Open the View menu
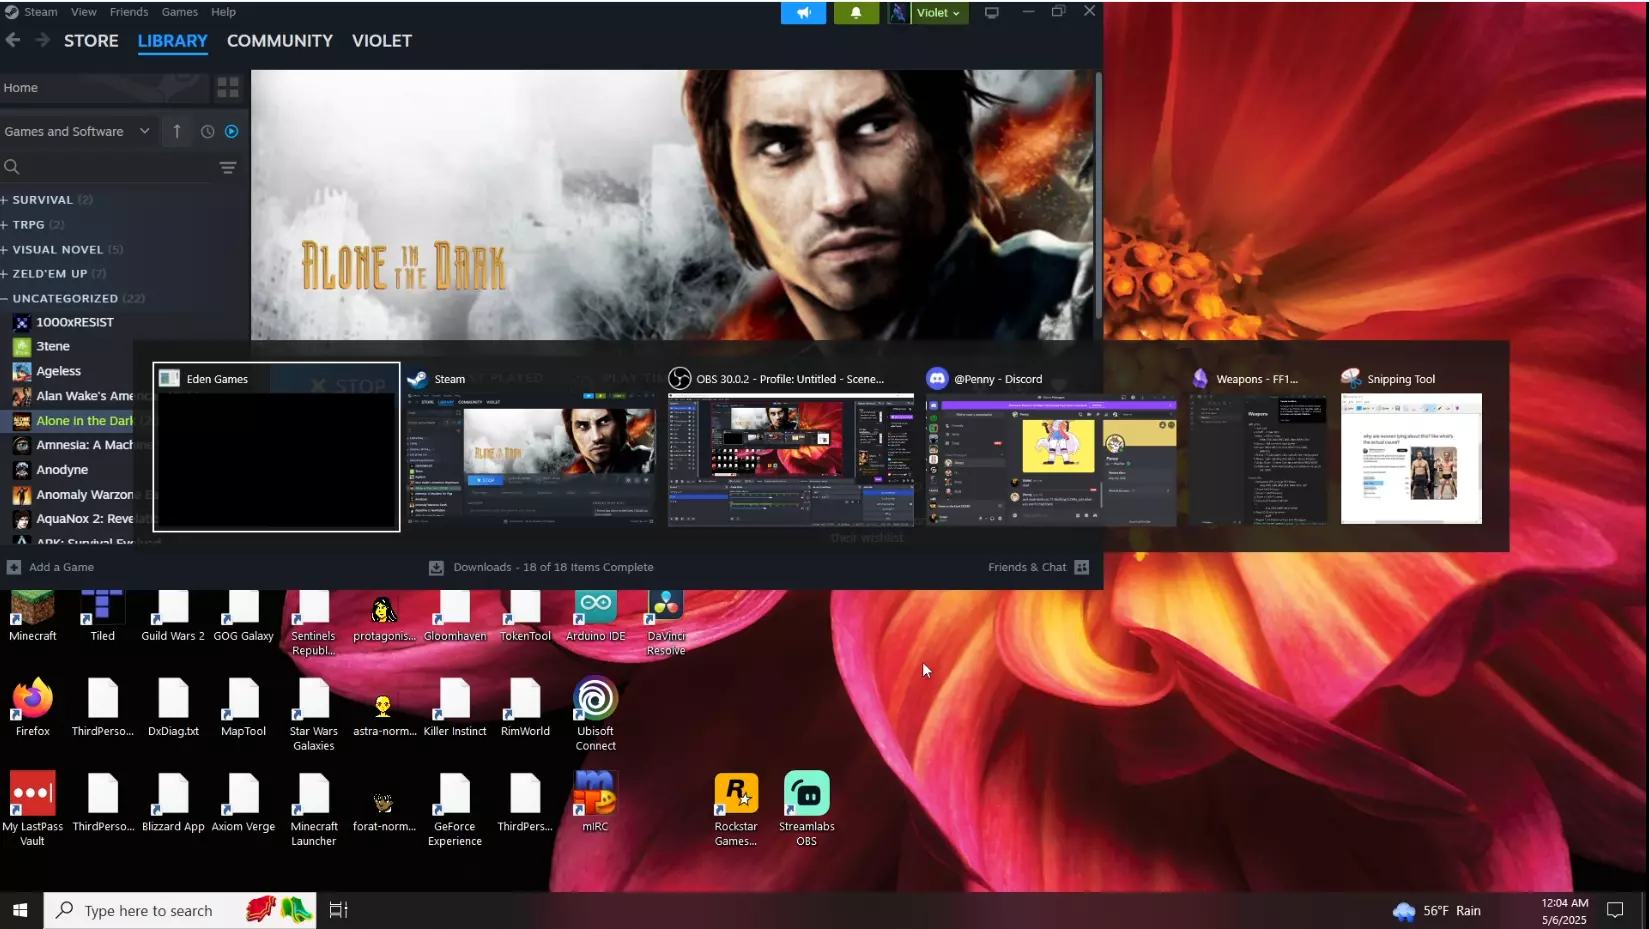Image resolution: width=1649 pixels, height=929 pixels. 84,12
